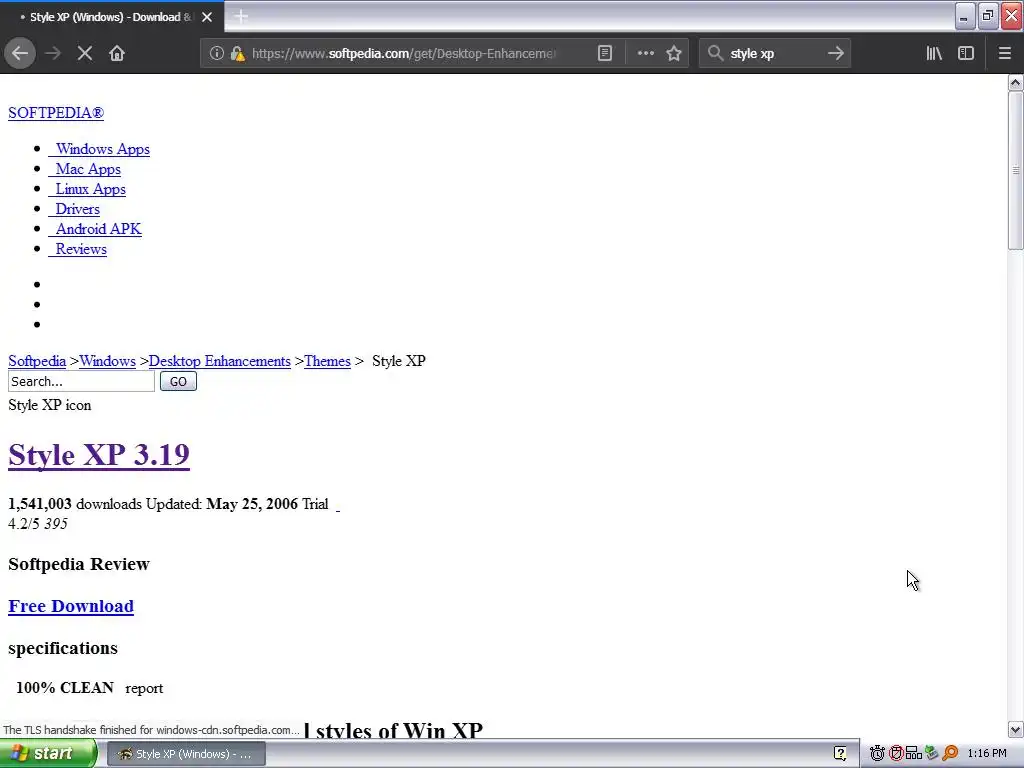Click scrollbar up arrow
This screenshot has width=1024, height=768.
click(1015, 82)
